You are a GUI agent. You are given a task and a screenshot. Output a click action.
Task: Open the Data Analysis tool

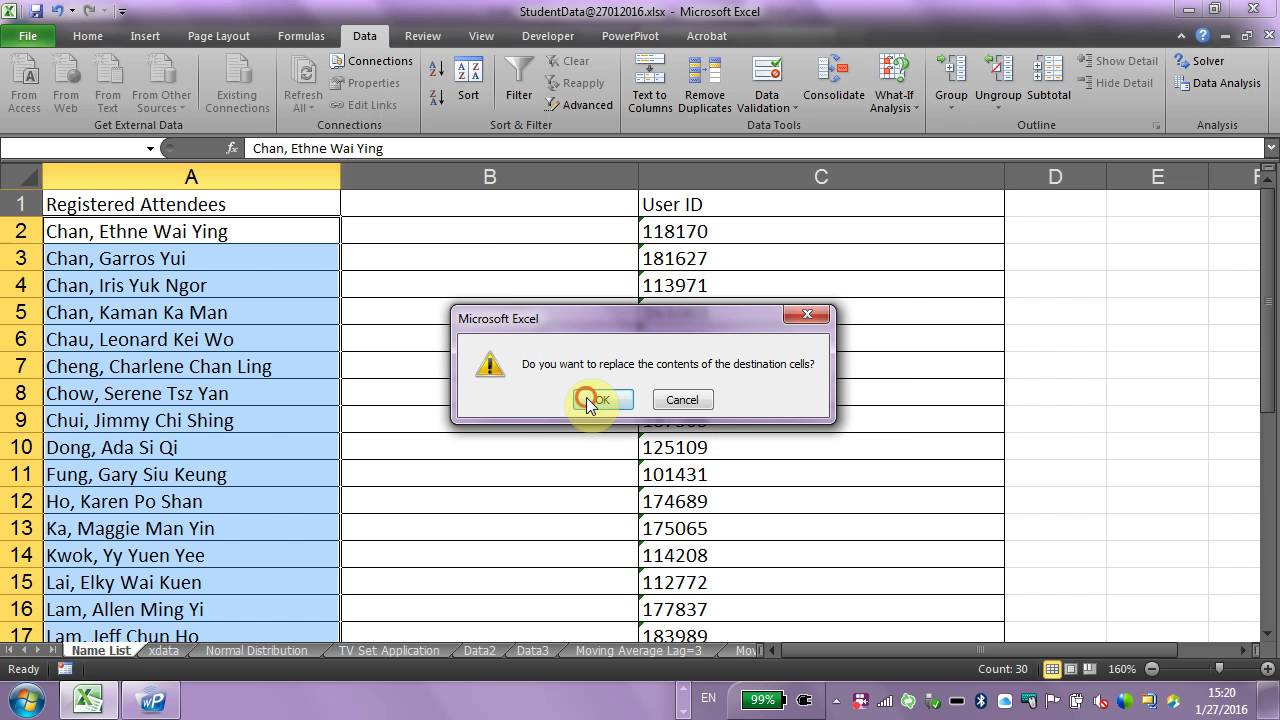click(1217, 83)
